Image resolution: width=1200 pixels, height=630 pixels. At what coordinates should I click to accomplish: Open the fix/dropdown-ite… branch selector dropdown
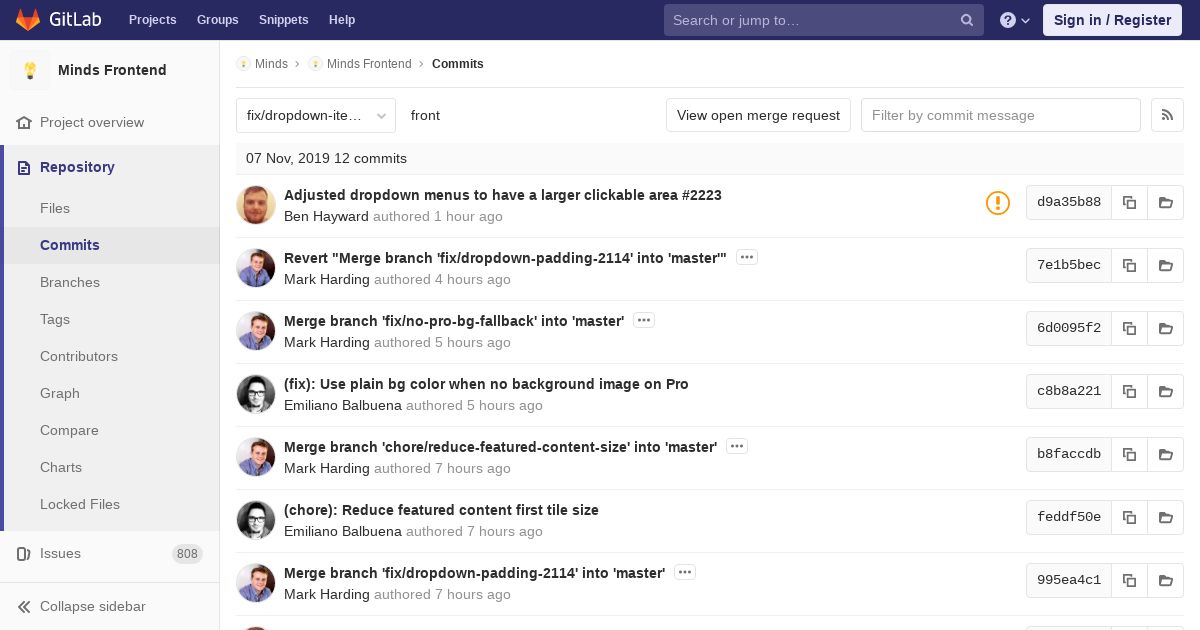pyautogui.click(x=316, y=115)
